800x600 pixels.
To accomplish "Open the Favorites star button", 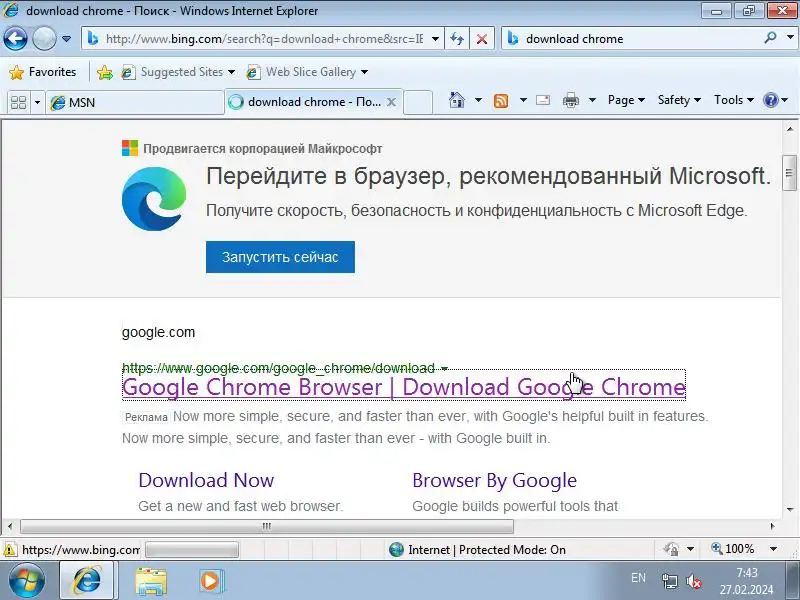I will (x=42, y=72).
